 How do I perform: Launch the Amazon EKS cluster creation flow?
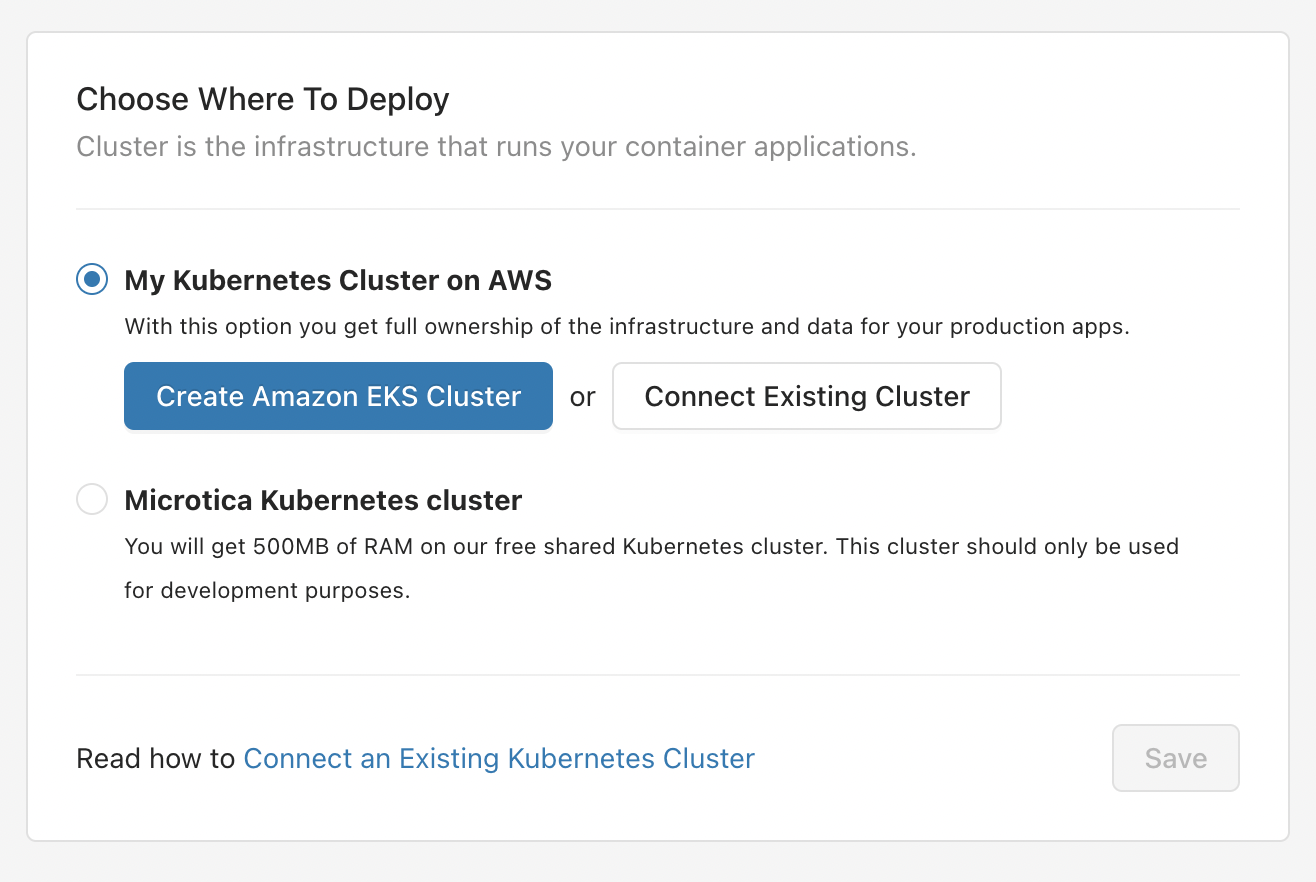[337, 396]
